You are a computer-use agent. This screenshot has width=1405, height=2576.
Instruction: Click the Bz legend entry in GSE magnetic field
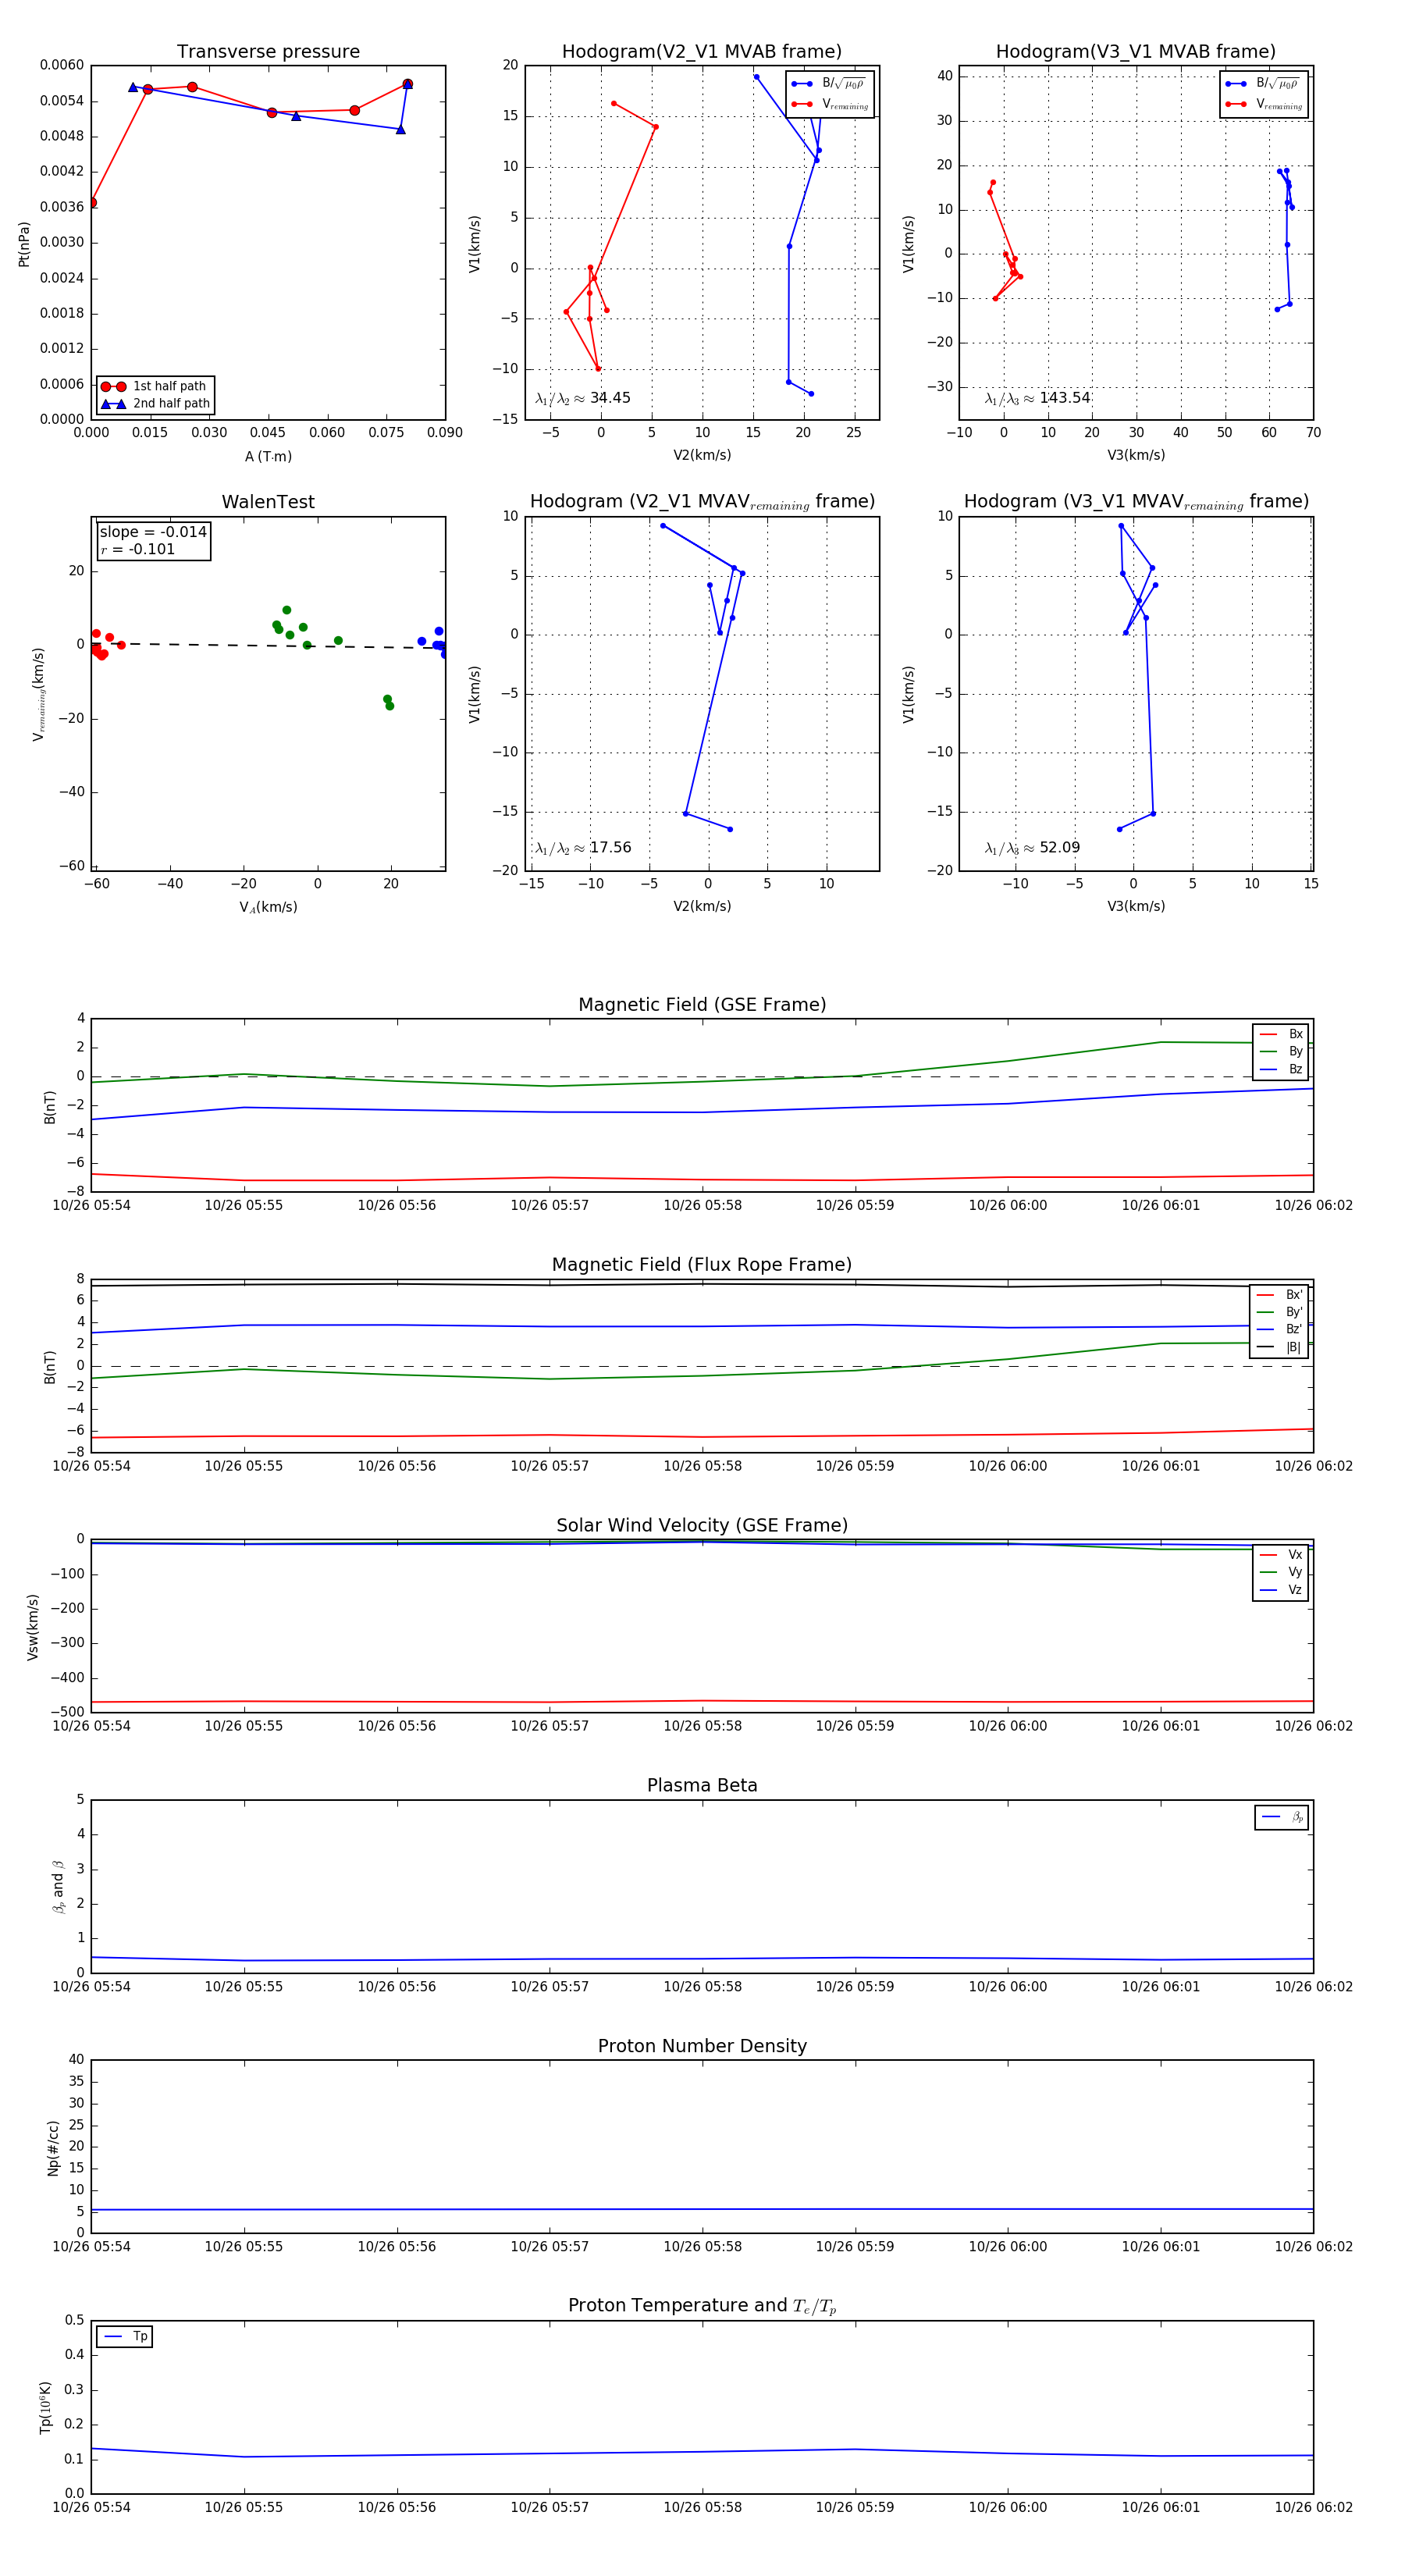coord(1281,1069)
